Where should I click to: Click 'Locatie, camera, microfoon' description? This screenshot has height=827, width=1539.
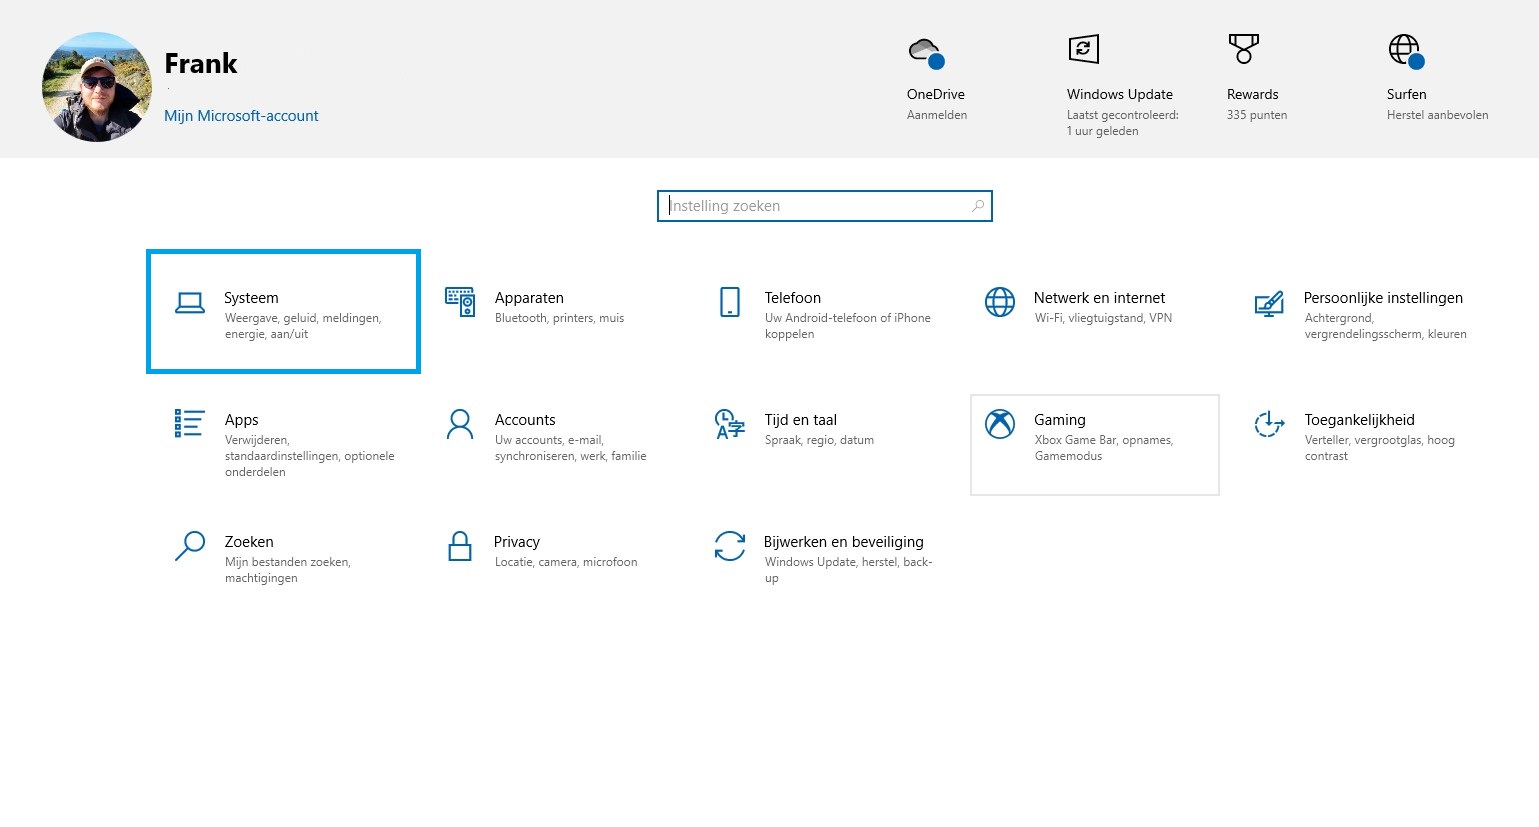tap(566, 562)
